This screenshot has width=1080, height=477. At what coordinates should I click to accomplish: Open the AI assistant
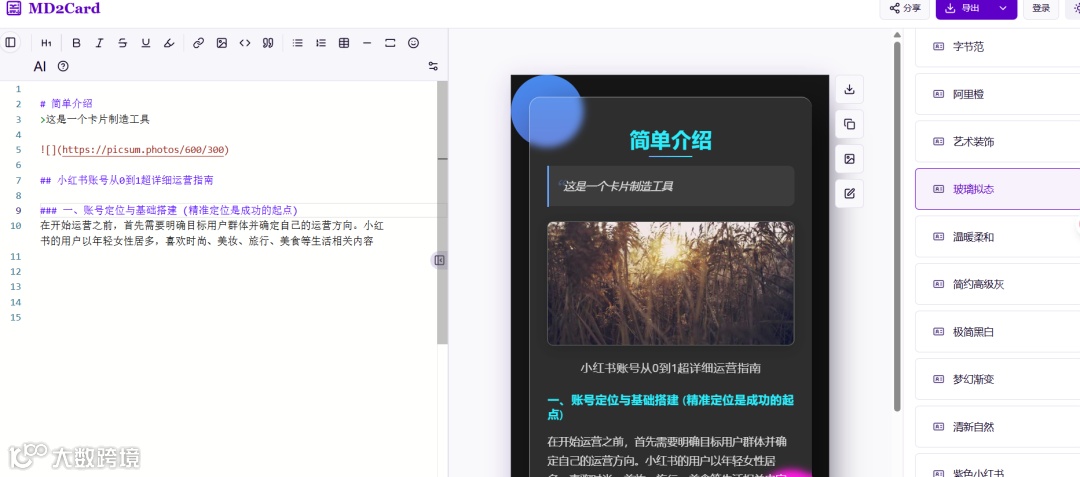40,66
